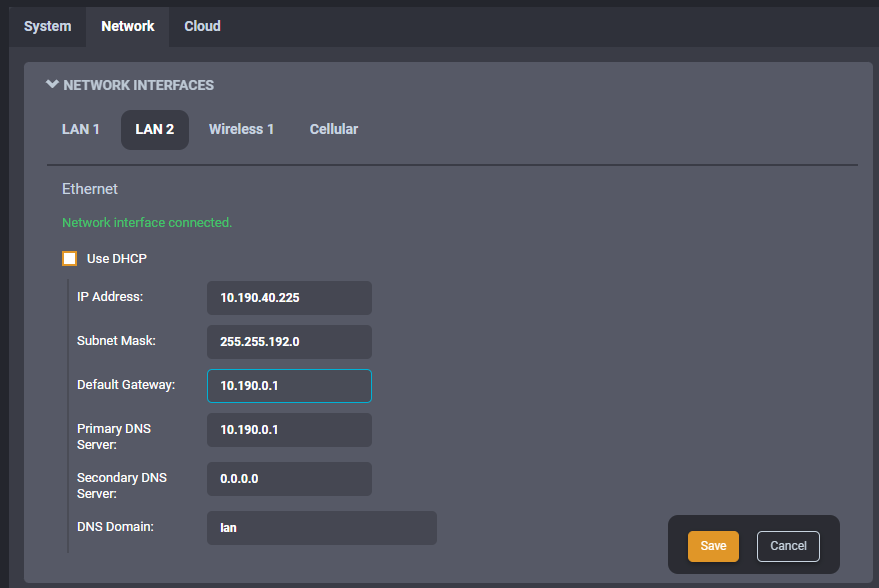Select the Secondary DNS Server field
This screenshot has width=879, height=588.
point(289,479)
